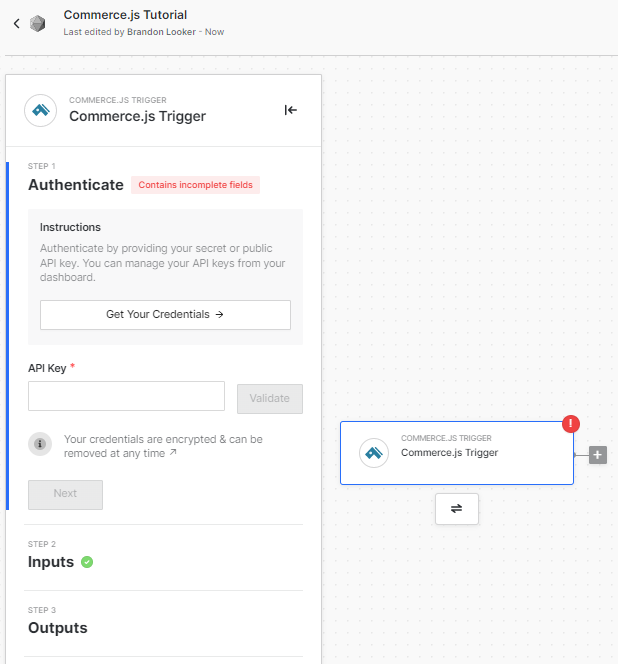The height and width of the screenshot is (664, 618).
Task: Expand the Step 2 Inputs section
Action: pos(51,562)
